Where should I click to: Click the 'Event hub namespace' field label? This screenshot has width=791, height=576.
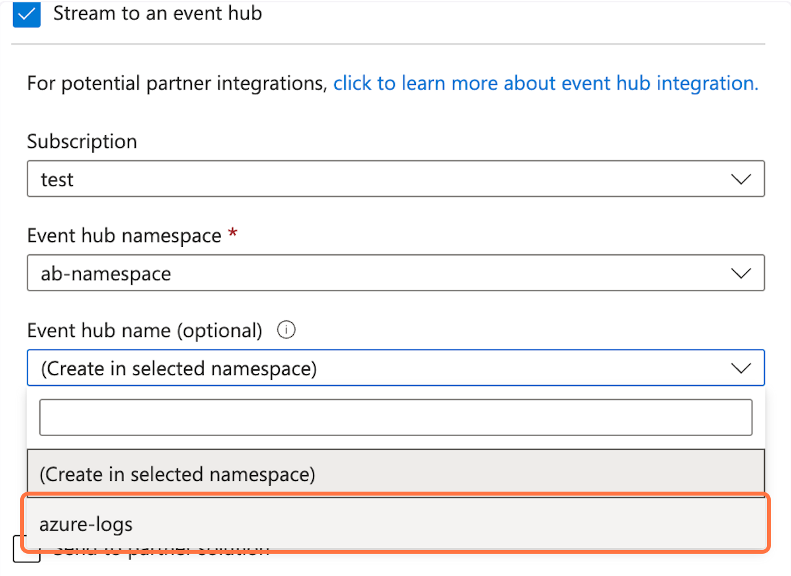pyautogui.click(x=124, y=236)
